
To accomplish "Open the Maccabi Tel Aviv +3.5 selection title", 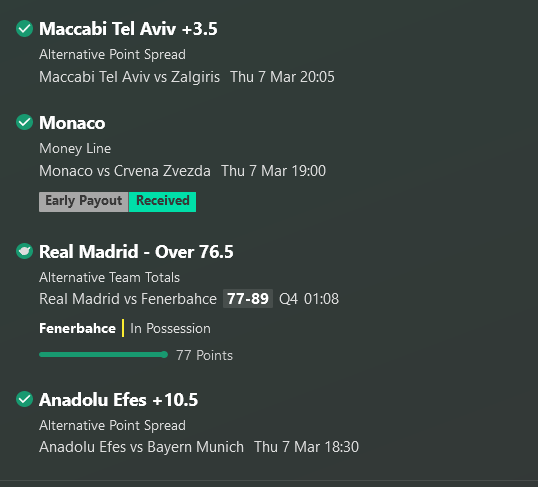I will (128, 28).
